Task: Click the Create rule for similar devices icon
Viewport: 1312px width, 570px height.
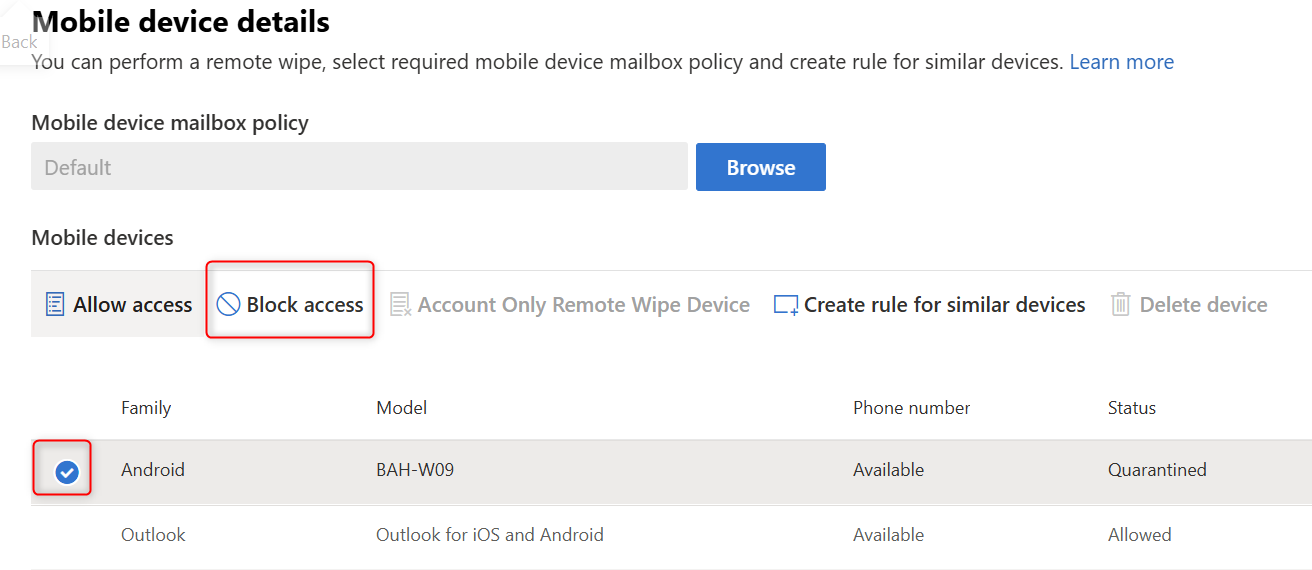Action: point(786,305)
